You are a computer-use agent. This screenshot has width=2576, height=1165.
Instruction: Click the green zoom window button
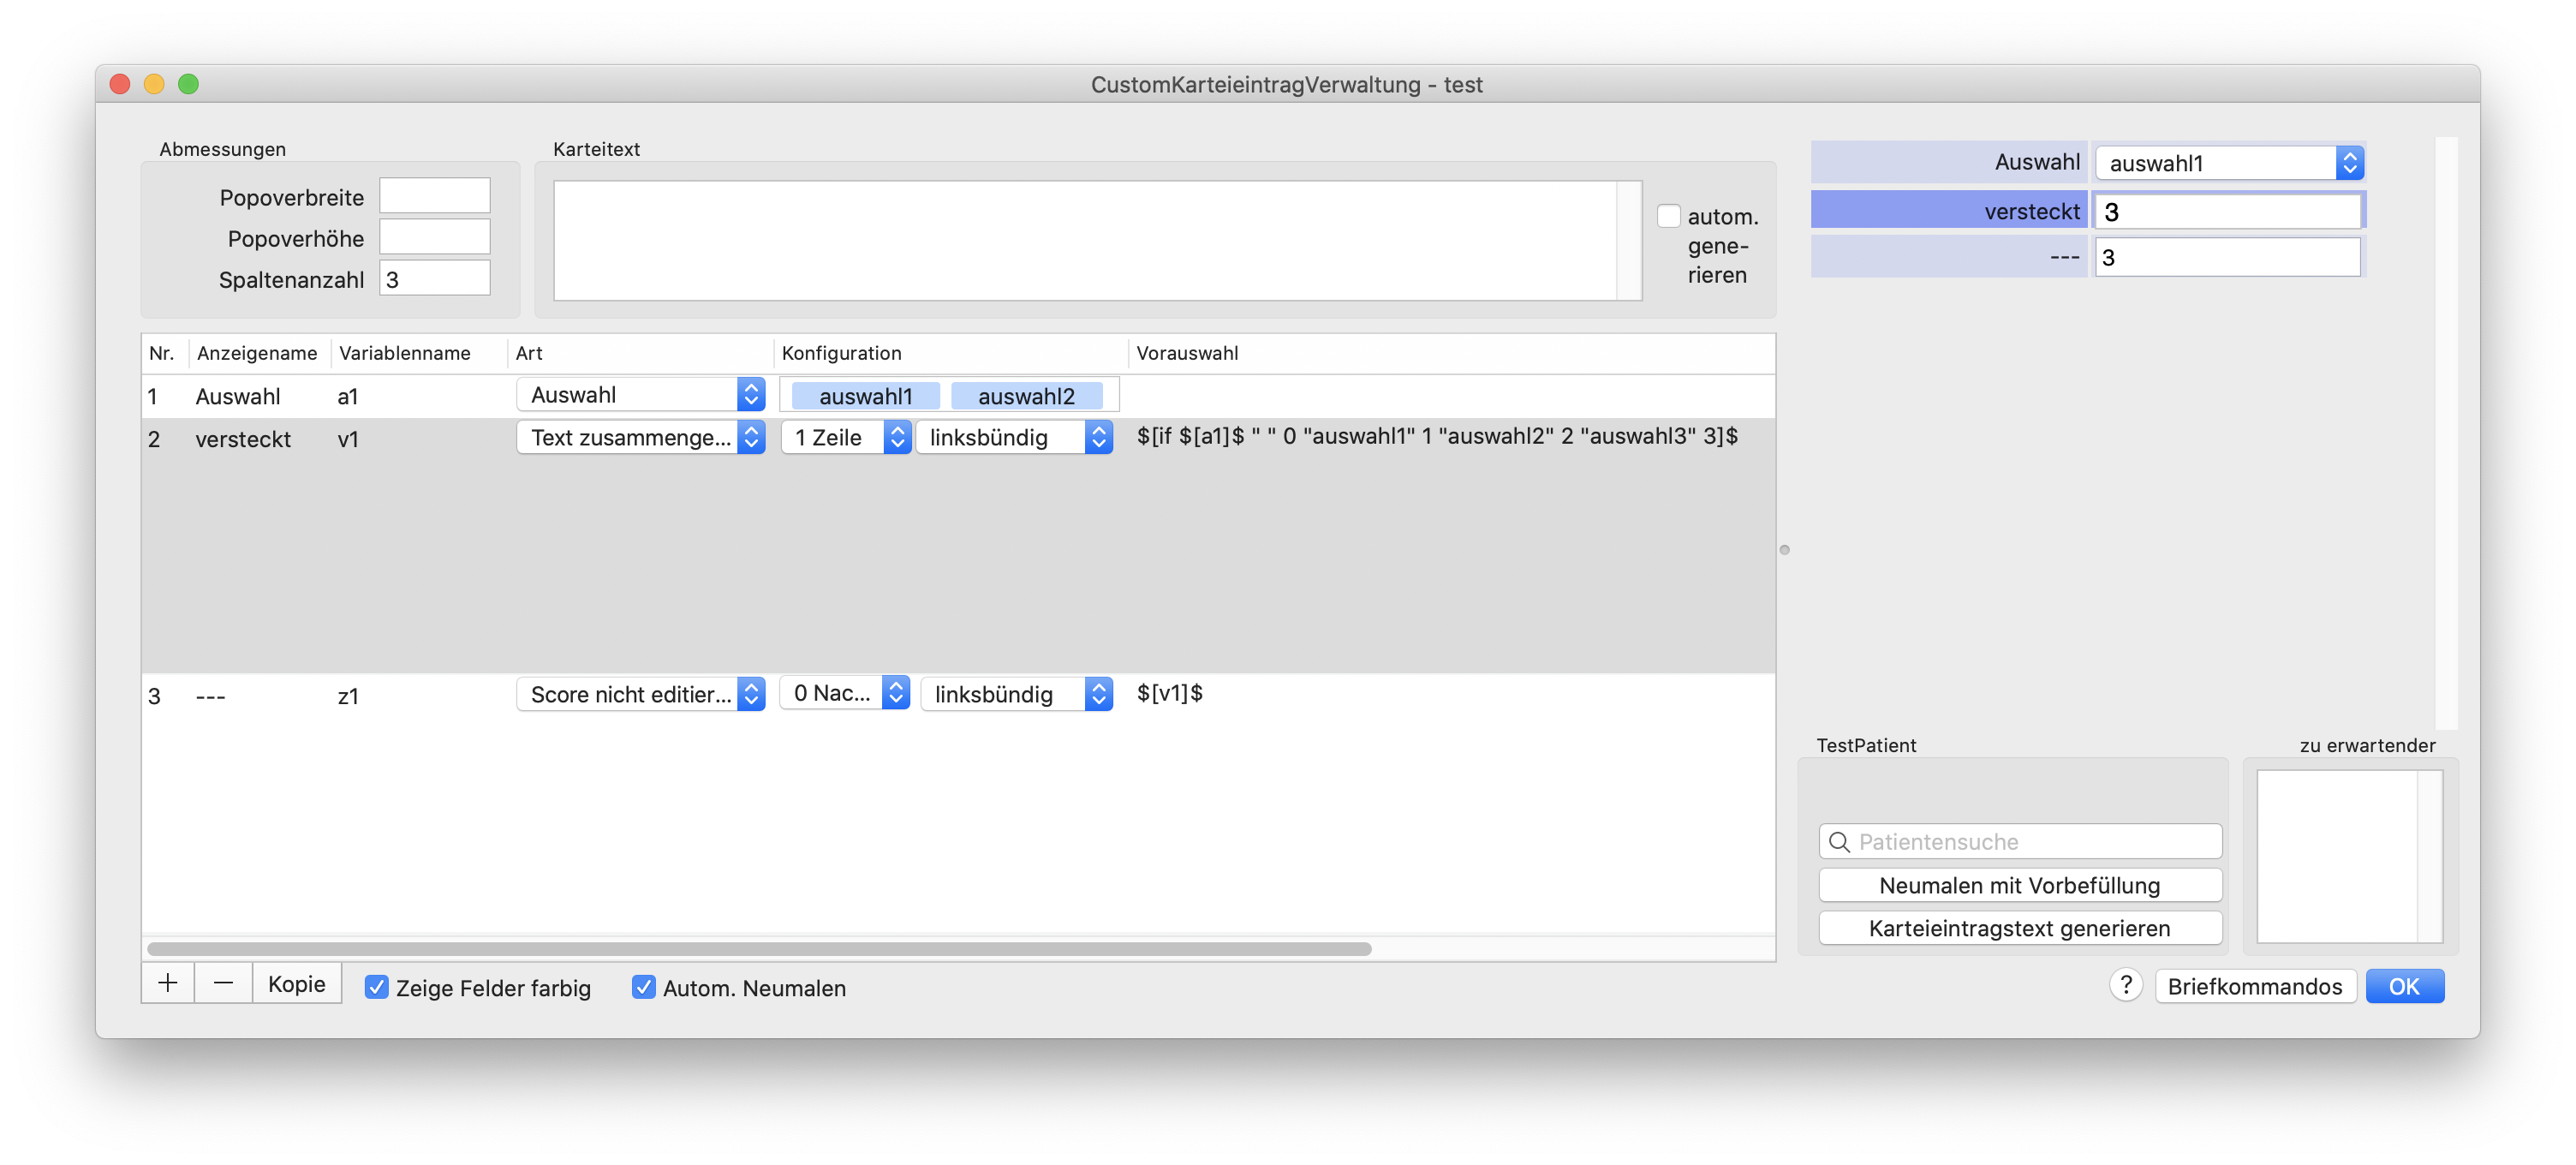[x=188, y=84]
